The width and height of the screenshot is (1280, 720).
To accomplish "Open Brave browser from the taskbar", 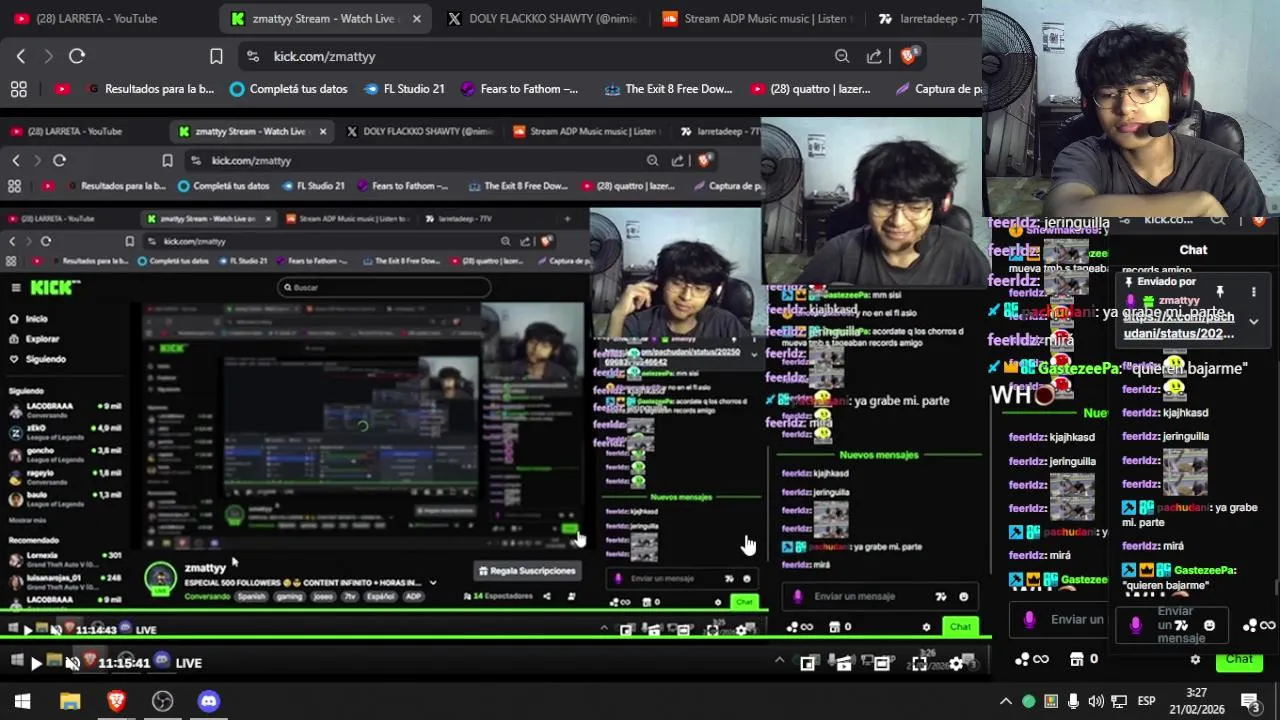I will [116, 701].
